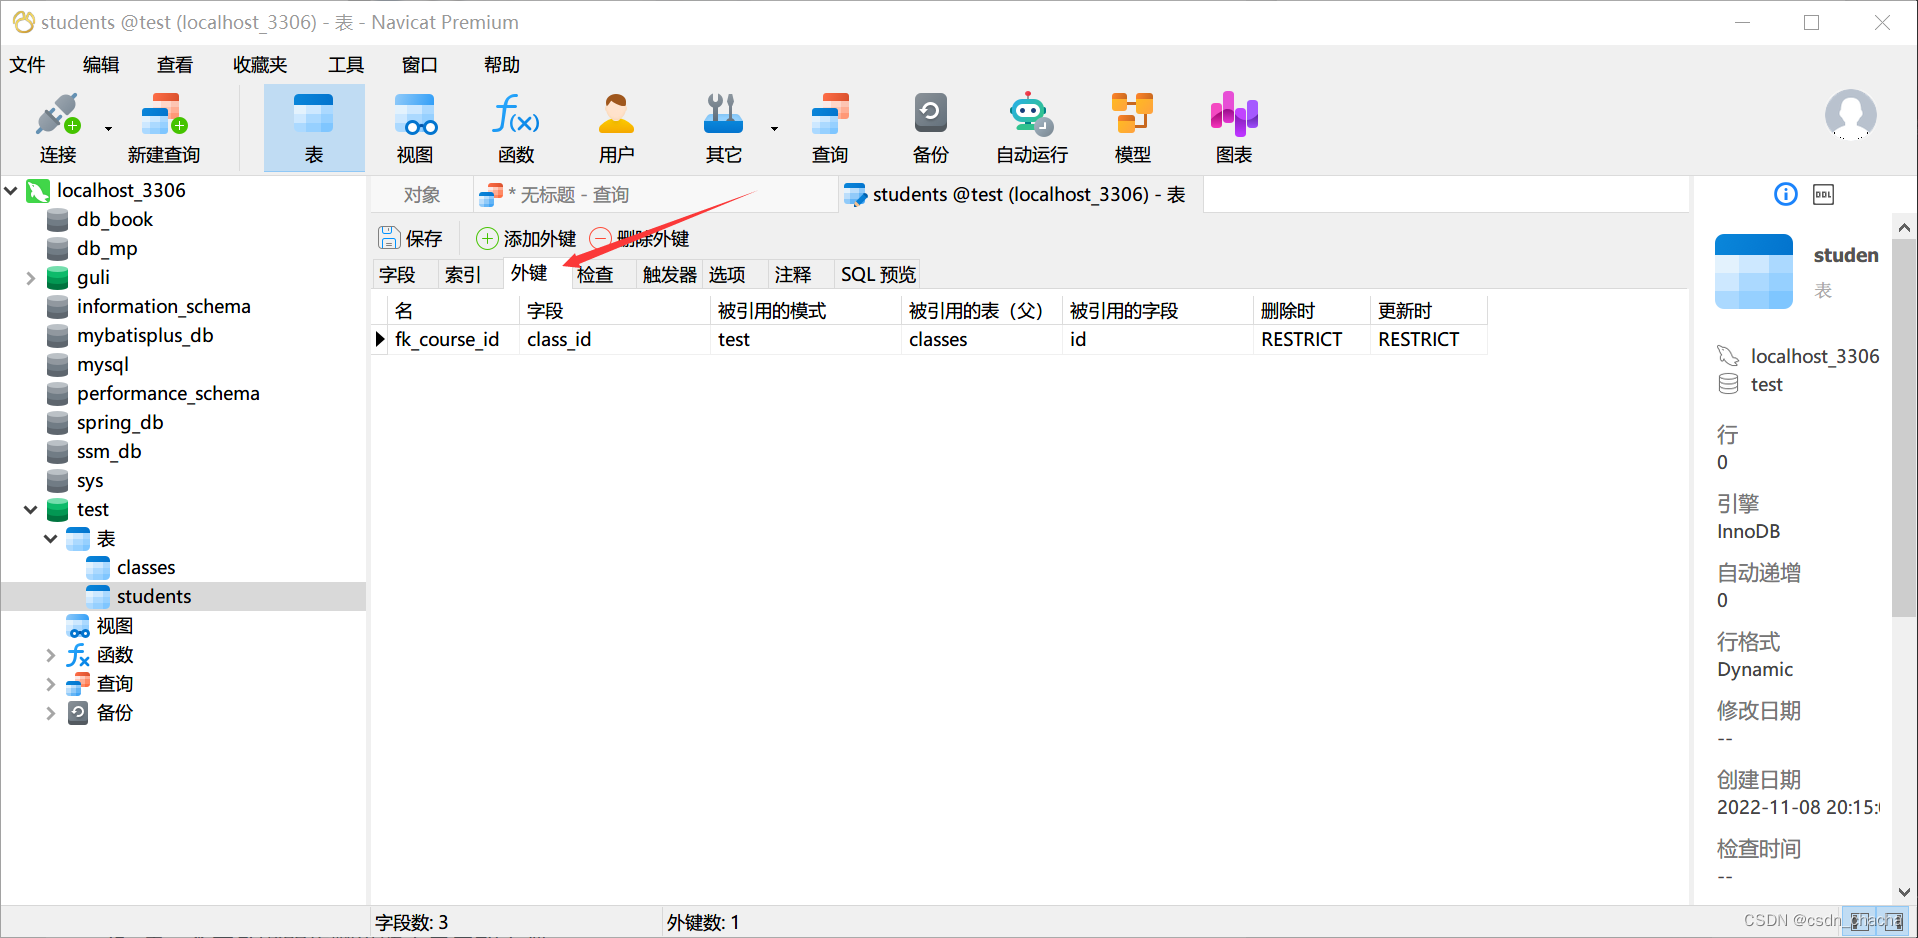1918x938 pixels.
Task: Switch to the 索引 tab
Action: [x=466, y=273]
